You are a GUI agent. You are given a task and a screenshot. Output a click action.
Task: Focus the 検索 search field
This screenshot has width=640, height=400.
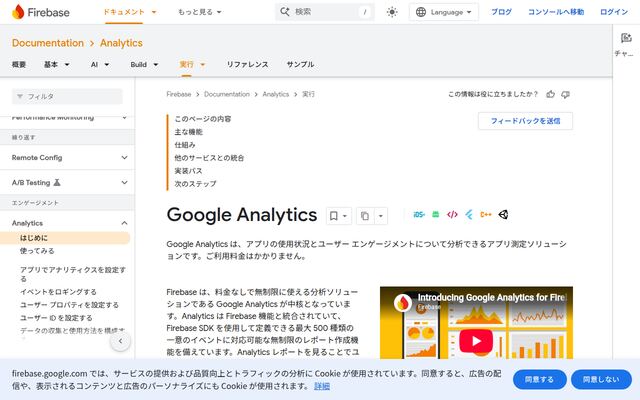324,12
